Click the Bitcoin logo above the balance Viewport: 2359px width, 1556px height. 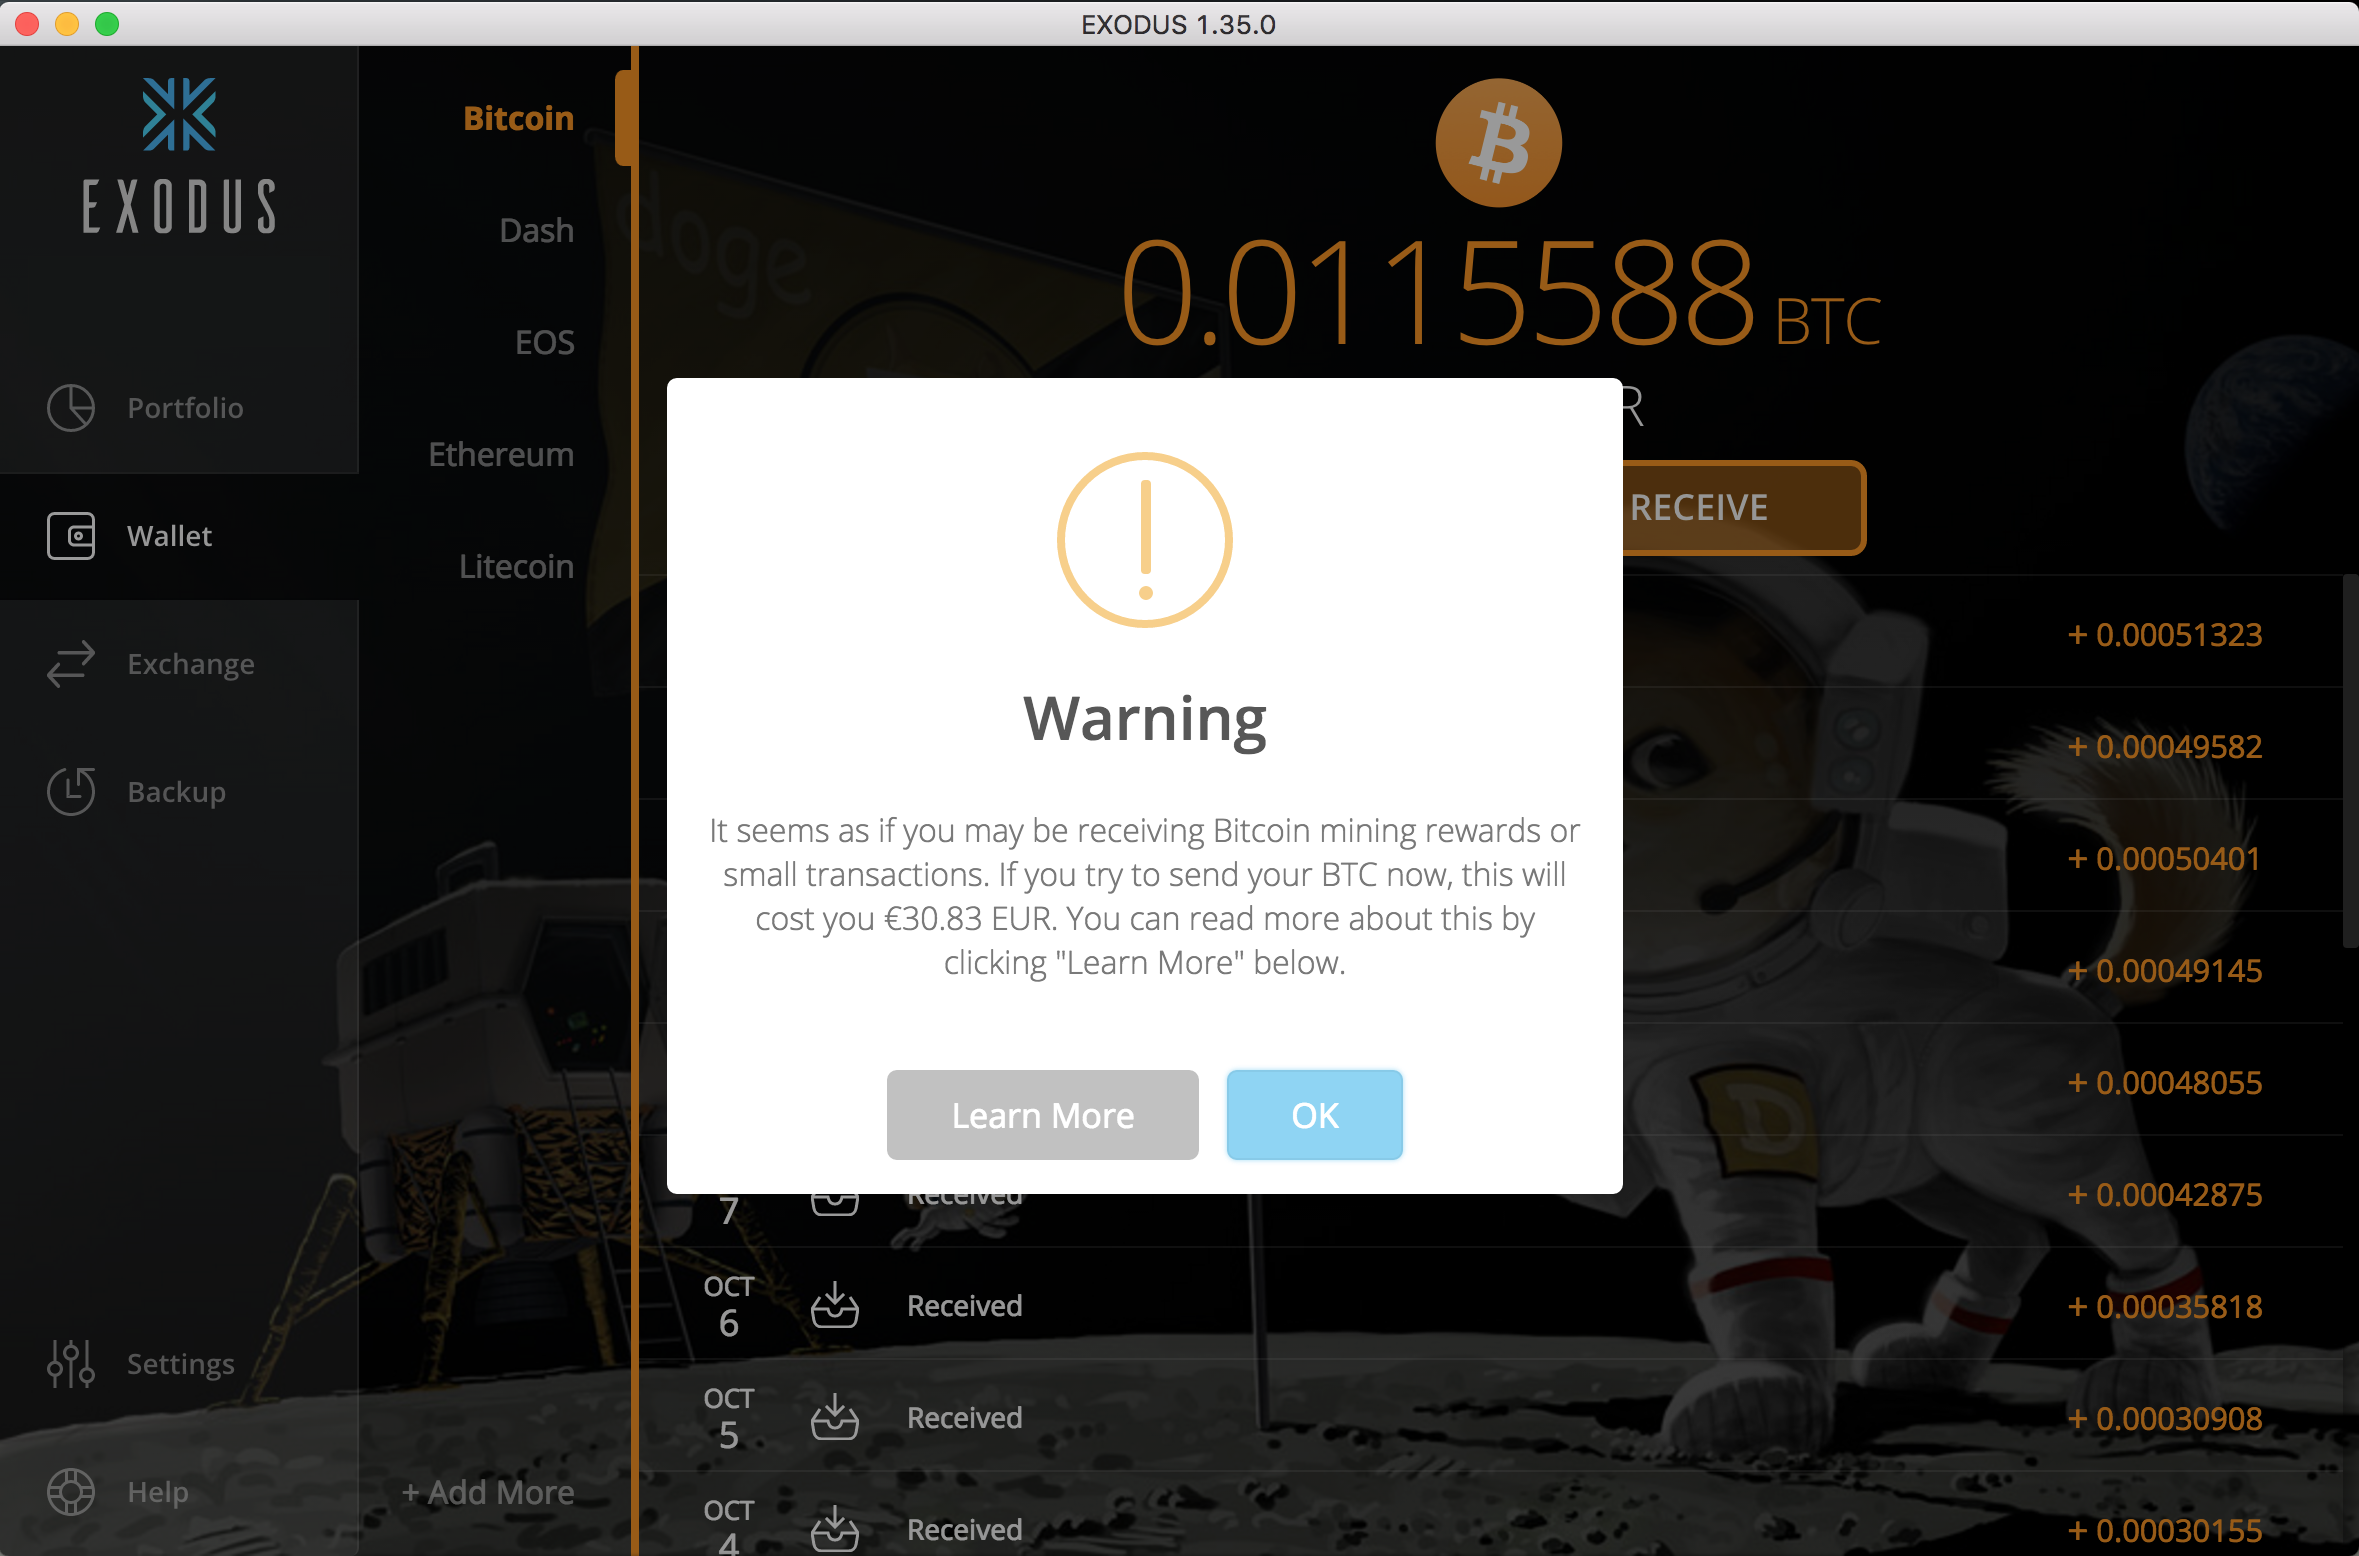pyautogui.click(x=1498, y=143)
